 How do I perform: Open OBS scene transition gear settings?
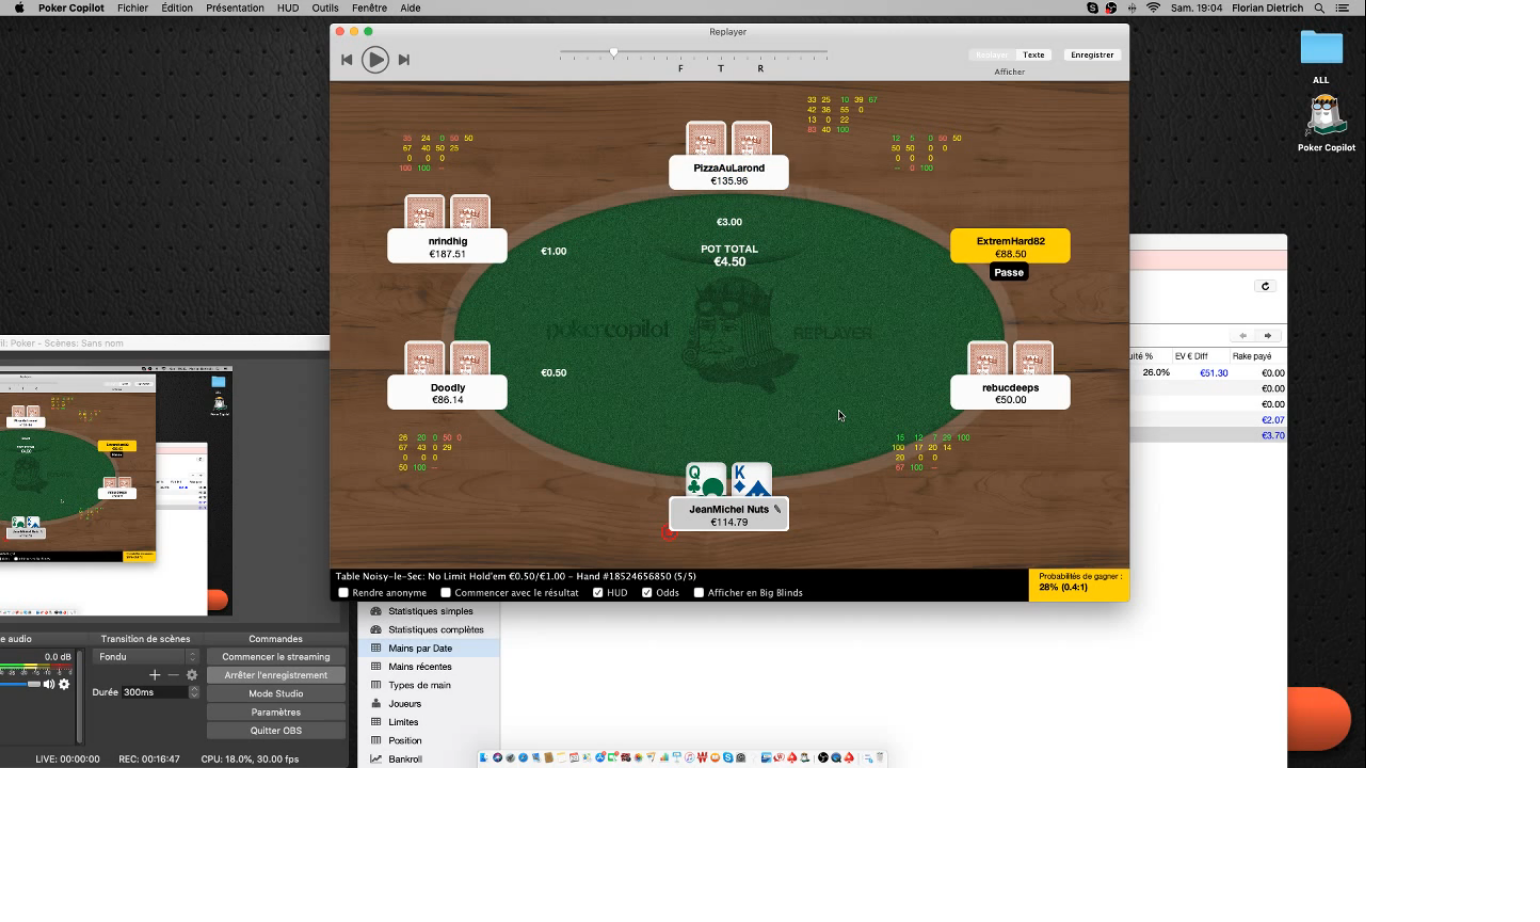[x=192, y=675]
